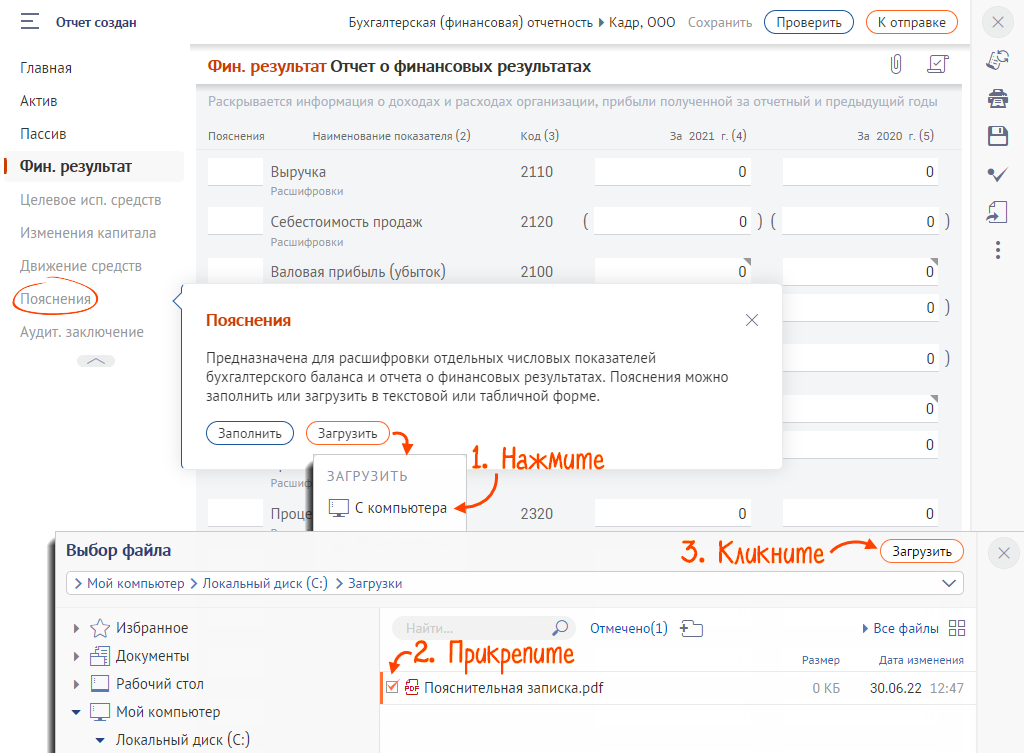Click the paperclip attachment icon
Viewport: 1024px width, 753px height.
click(x=896, y=65)
